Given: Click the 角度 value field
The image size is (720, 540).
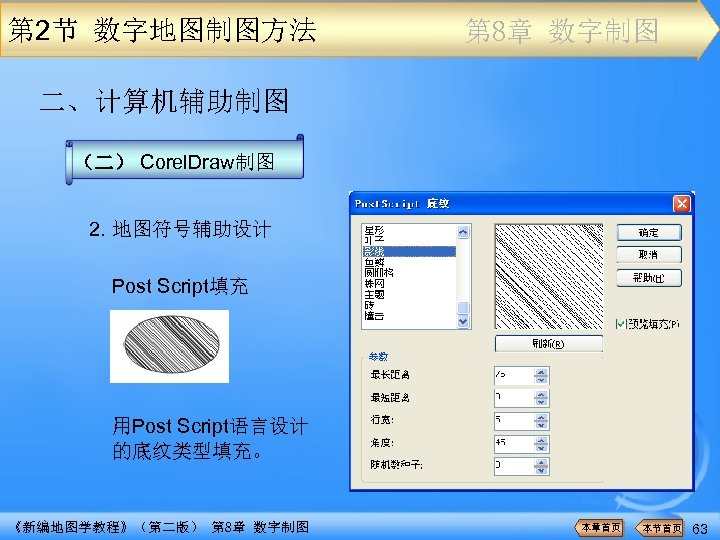Looking at the screenshot, I should pyautogui.click(x=514, y=444).
